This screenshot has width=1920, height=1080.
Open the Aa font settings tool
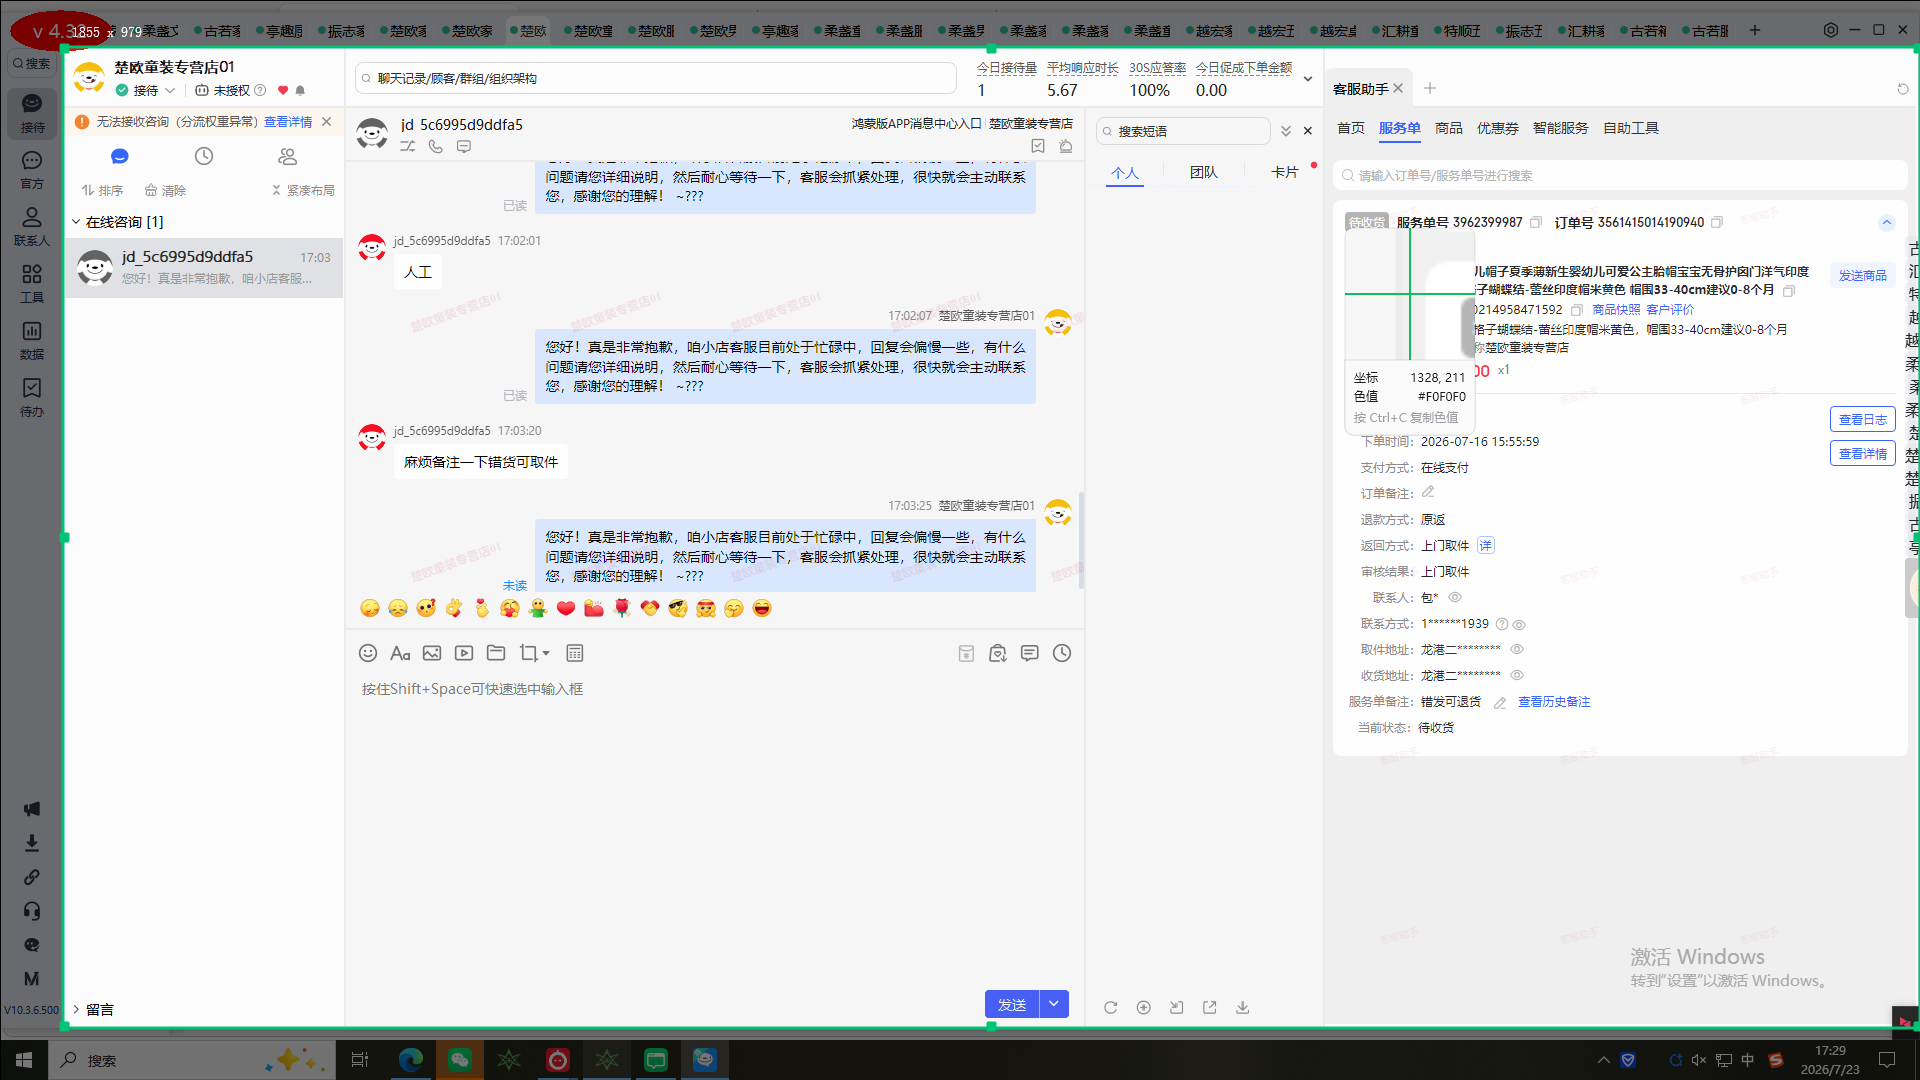(x=400, y=653)
